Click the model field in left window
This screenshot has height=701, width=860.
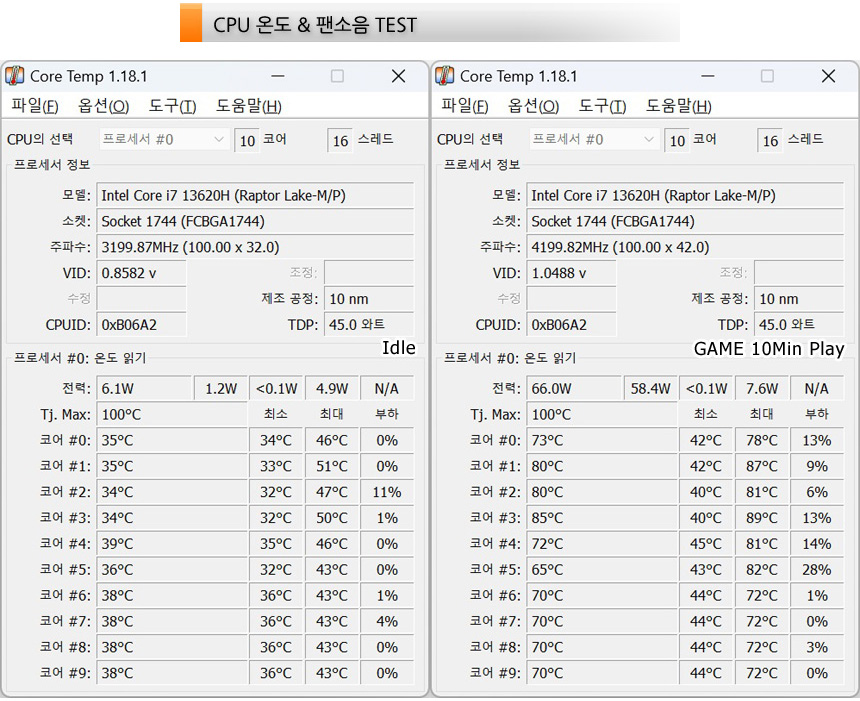click(254, 196)
